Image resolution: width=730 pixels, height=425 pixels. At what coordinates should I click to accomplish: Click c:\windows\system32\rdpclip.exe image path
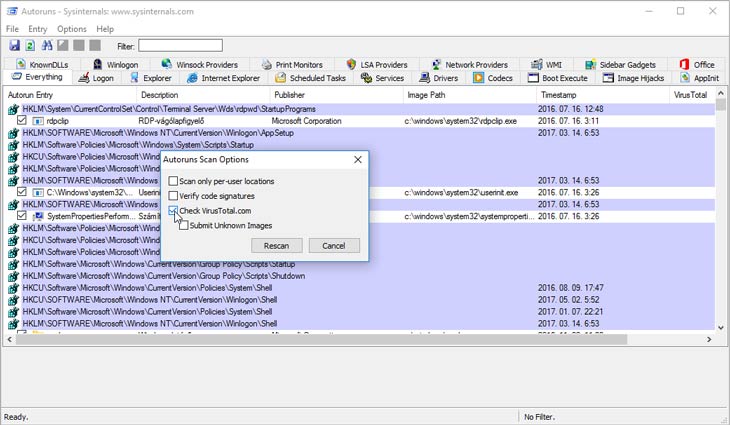tap(460, 121)
